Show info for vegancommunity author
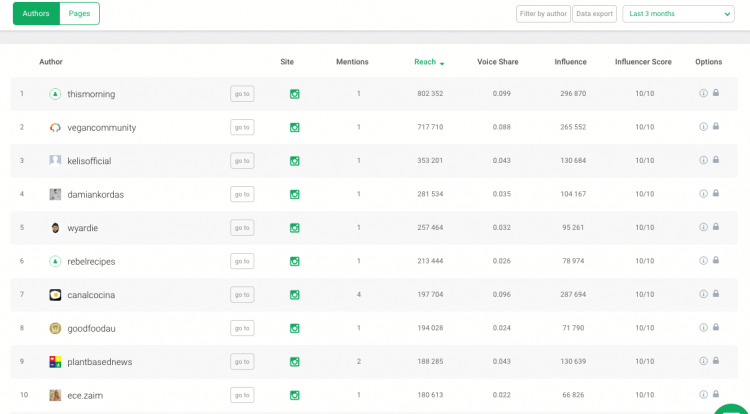This screenshot has height=414, width=750. pos(703,127)
